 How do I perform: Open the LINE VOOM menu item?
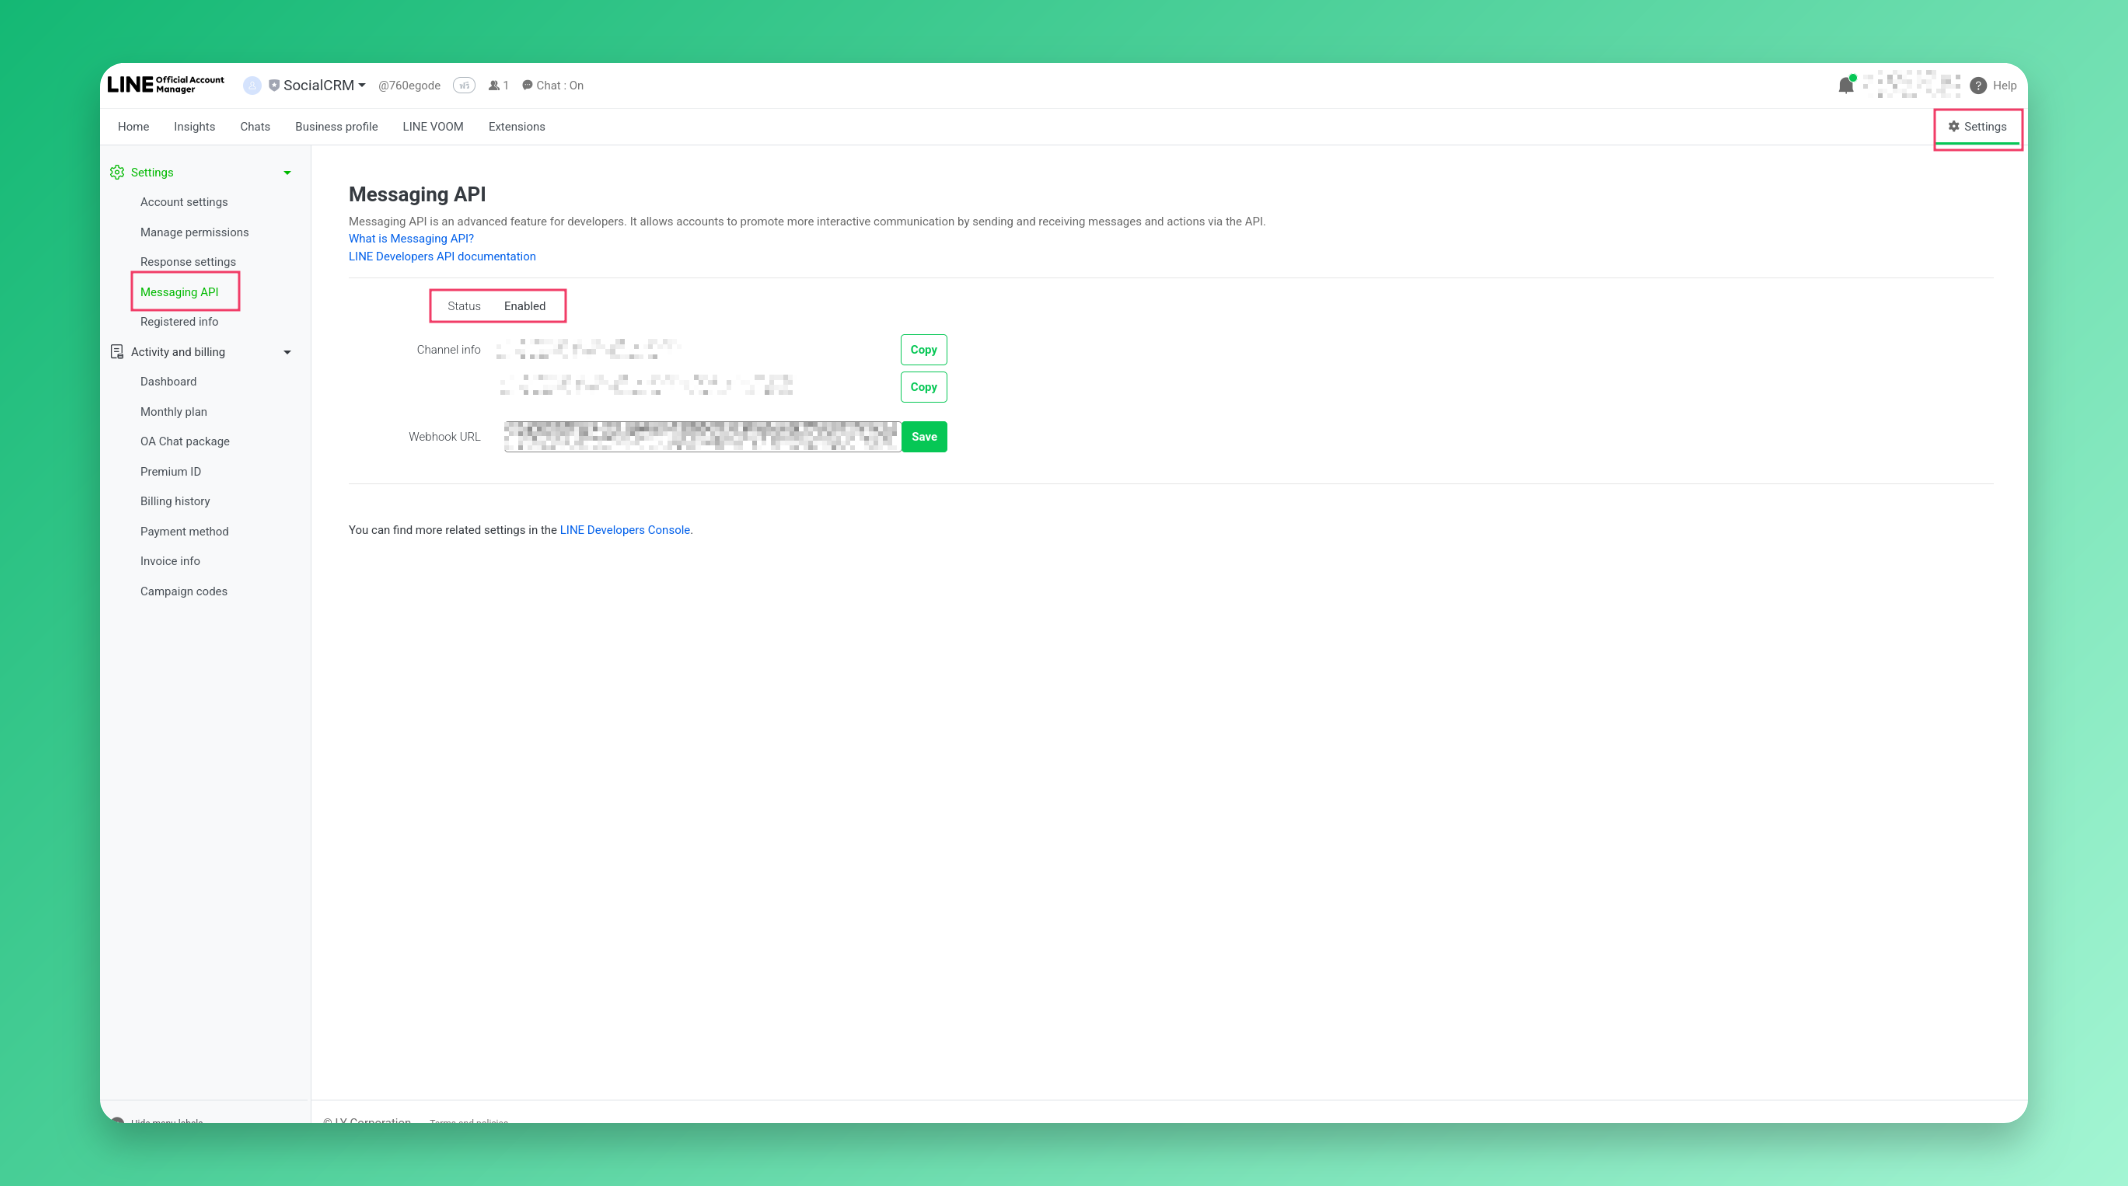[x=432, y=126]
